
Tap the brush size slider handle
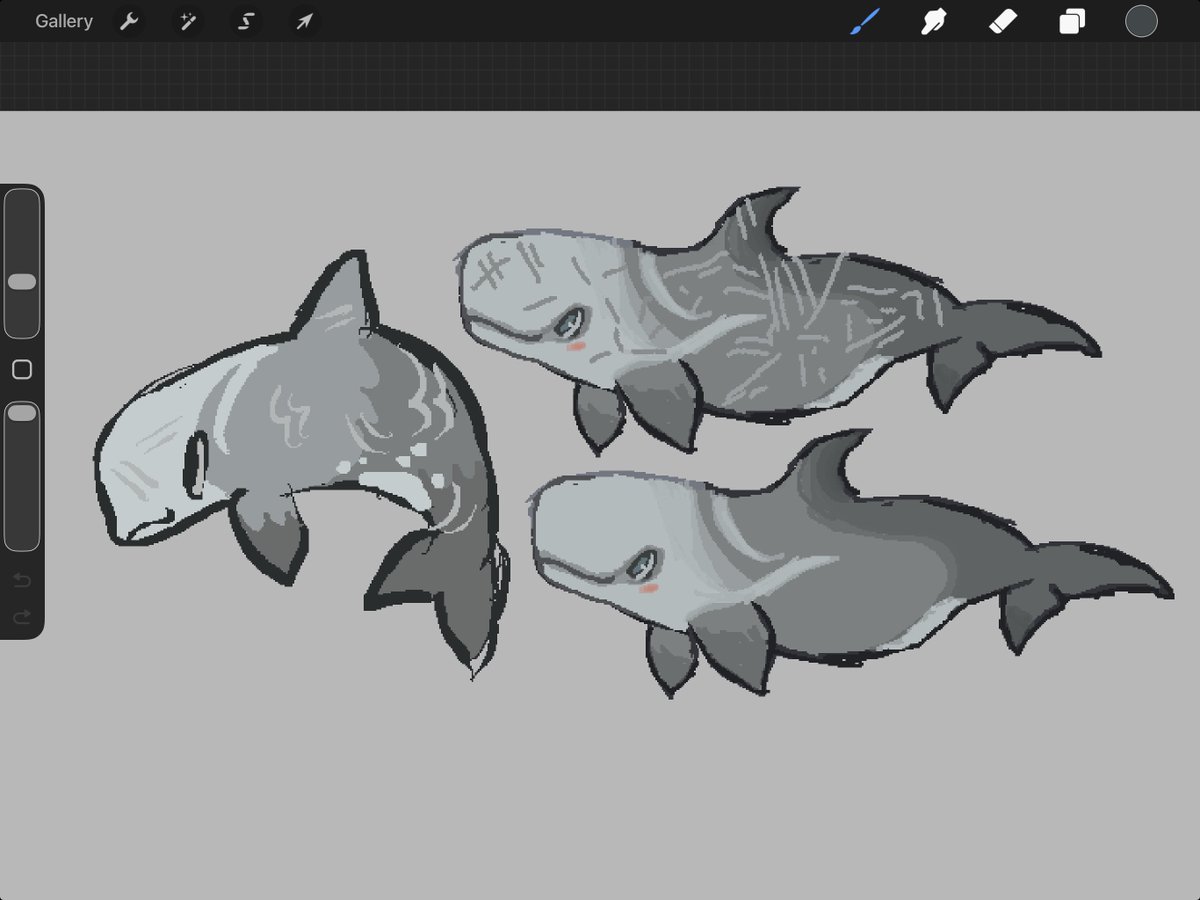coord(22,282)
